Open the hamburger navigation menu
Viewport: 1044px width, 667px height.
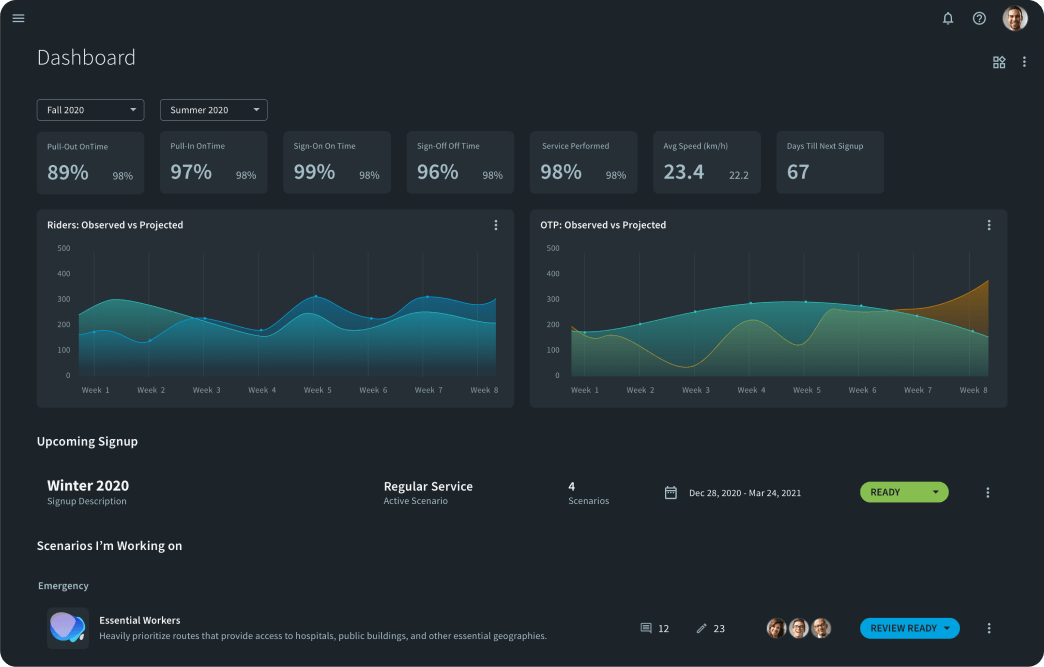(18, 18)
